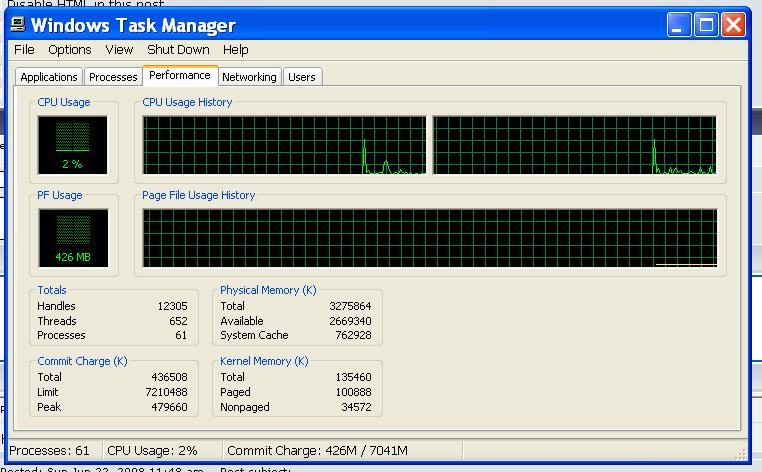Switch to the Applications tab

pos(49,77)
